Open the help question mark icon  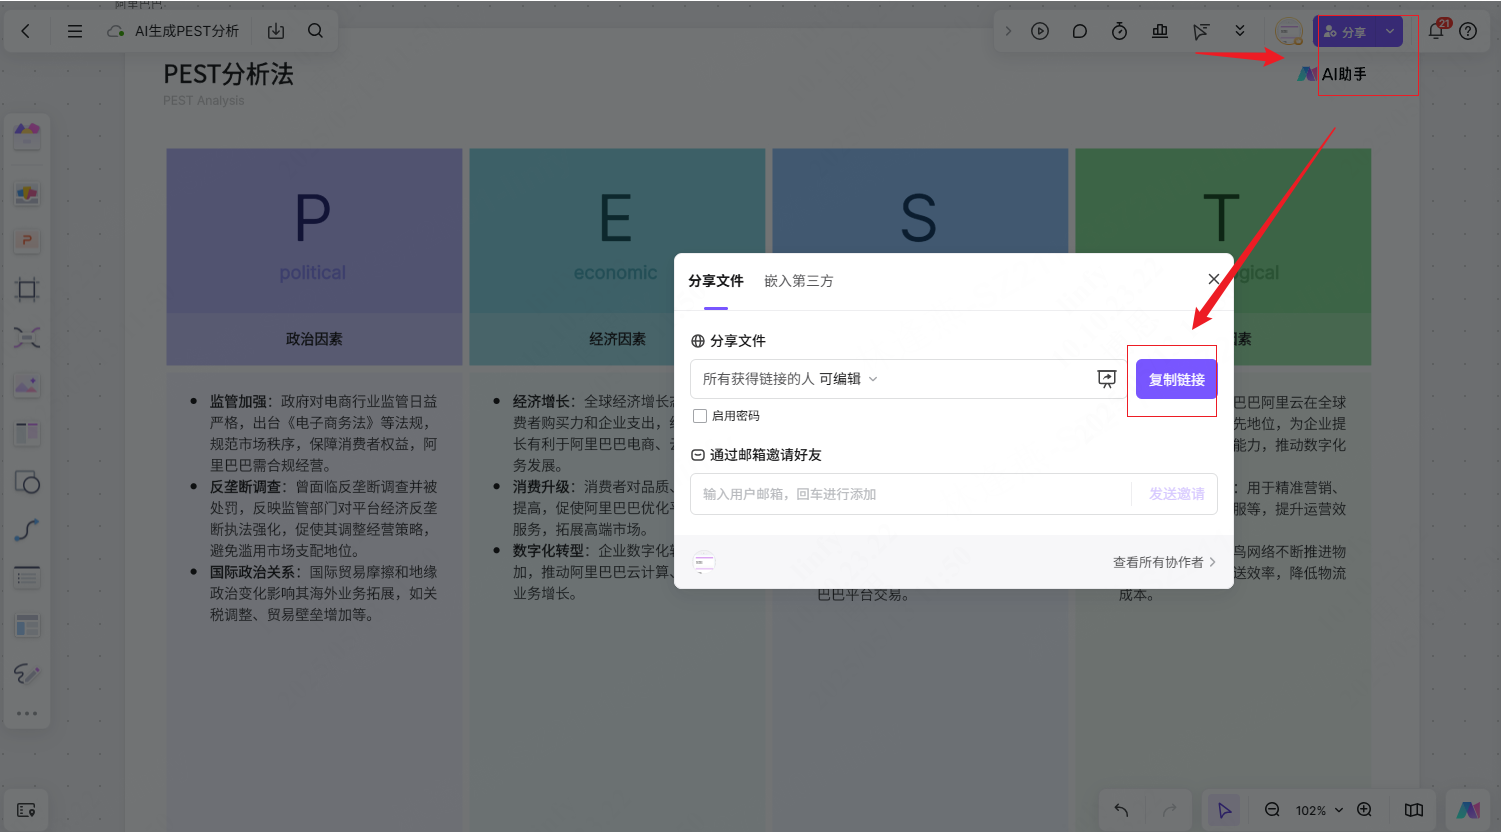click(x=1468, y=31)
